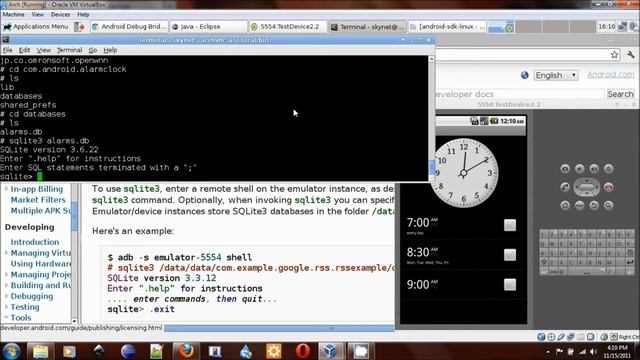Click the enter key on emulator keyboard
640x360 pixels.
tap(630, 262)
